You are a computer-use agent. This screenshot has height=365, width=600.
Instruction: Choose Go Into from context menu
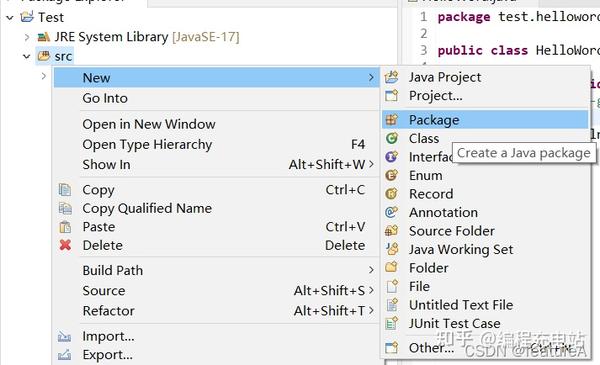(216, 98)
